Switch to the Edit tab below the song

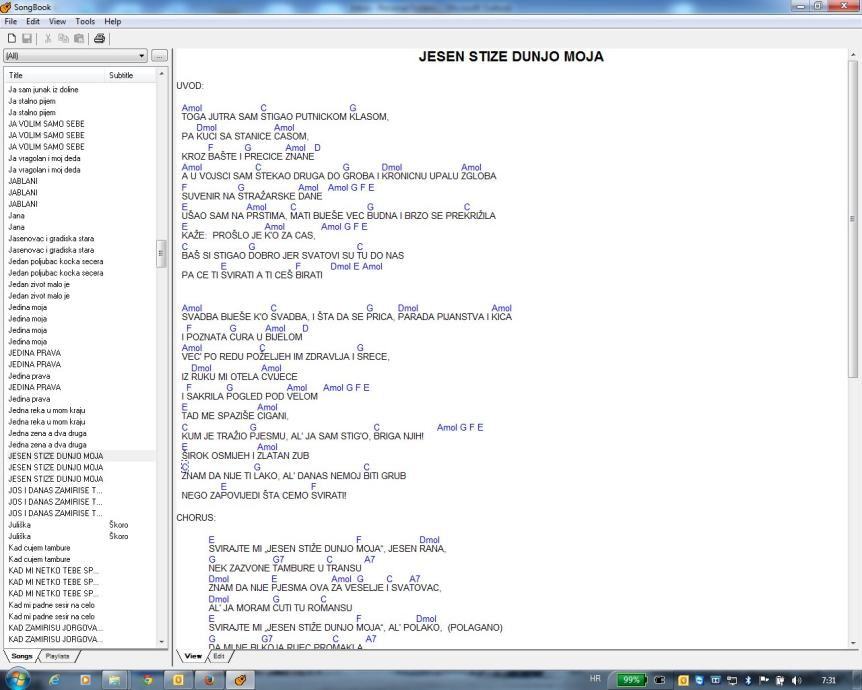pyautogui.click(x=219, y=655)
